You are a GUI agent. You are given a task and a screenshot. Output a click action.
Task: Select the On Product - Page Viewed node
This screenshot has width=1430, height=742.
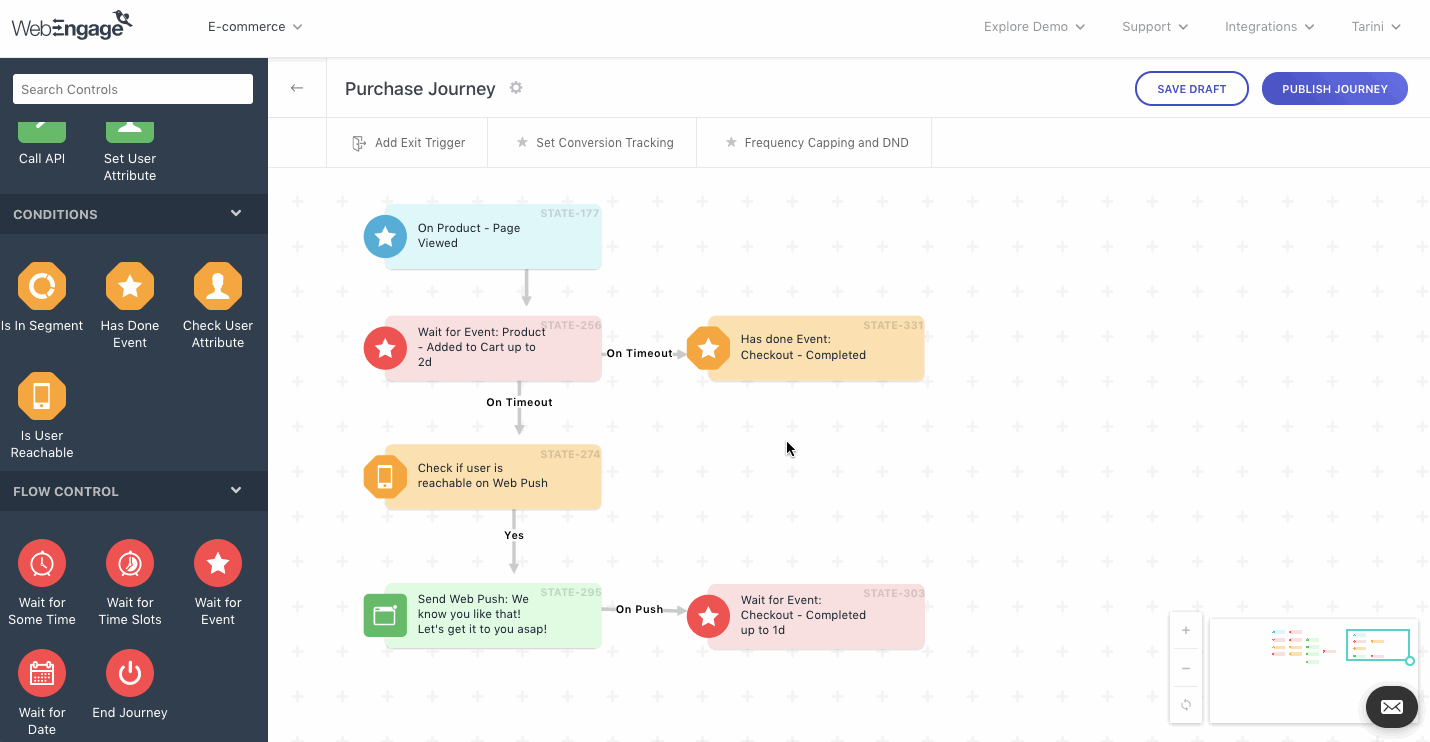(493, 237)
